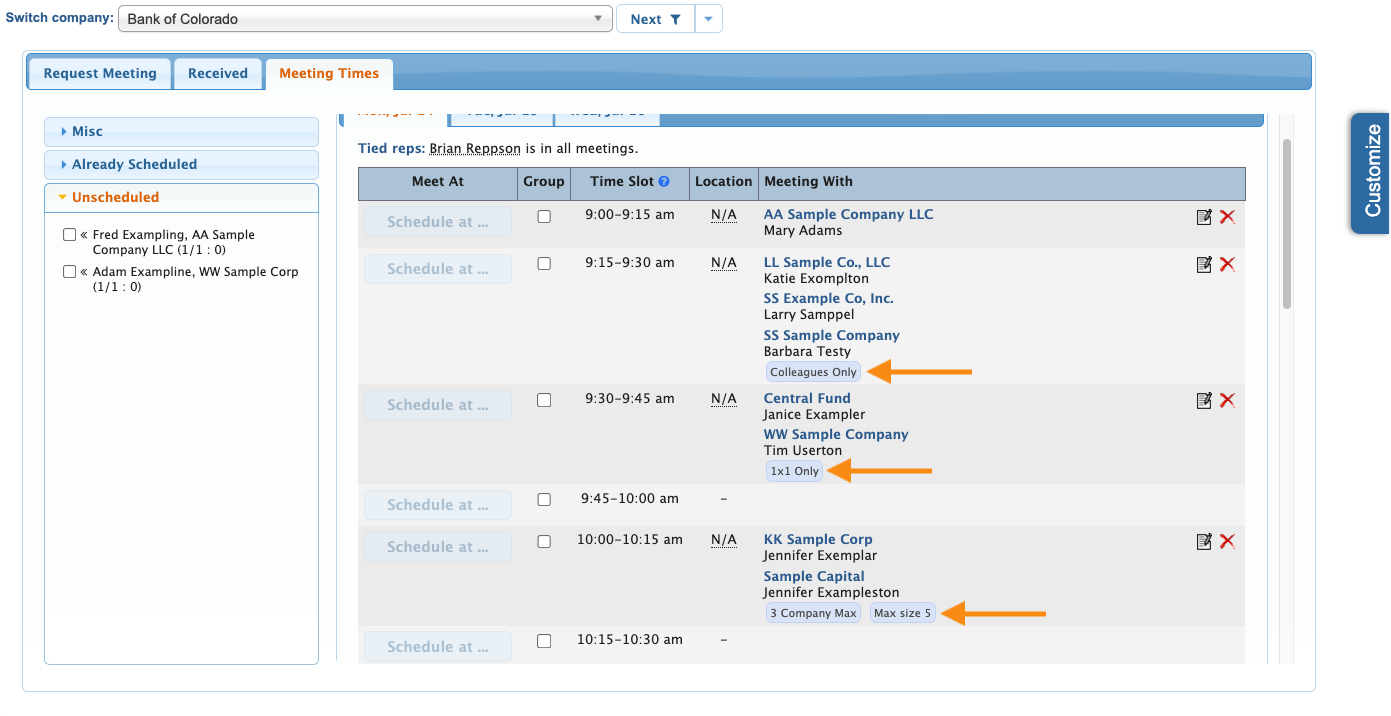Check the Adam Exampline unscheduled request
Image resolution: width=1391 pixels, height=716 pixels.
click(69, 272)
